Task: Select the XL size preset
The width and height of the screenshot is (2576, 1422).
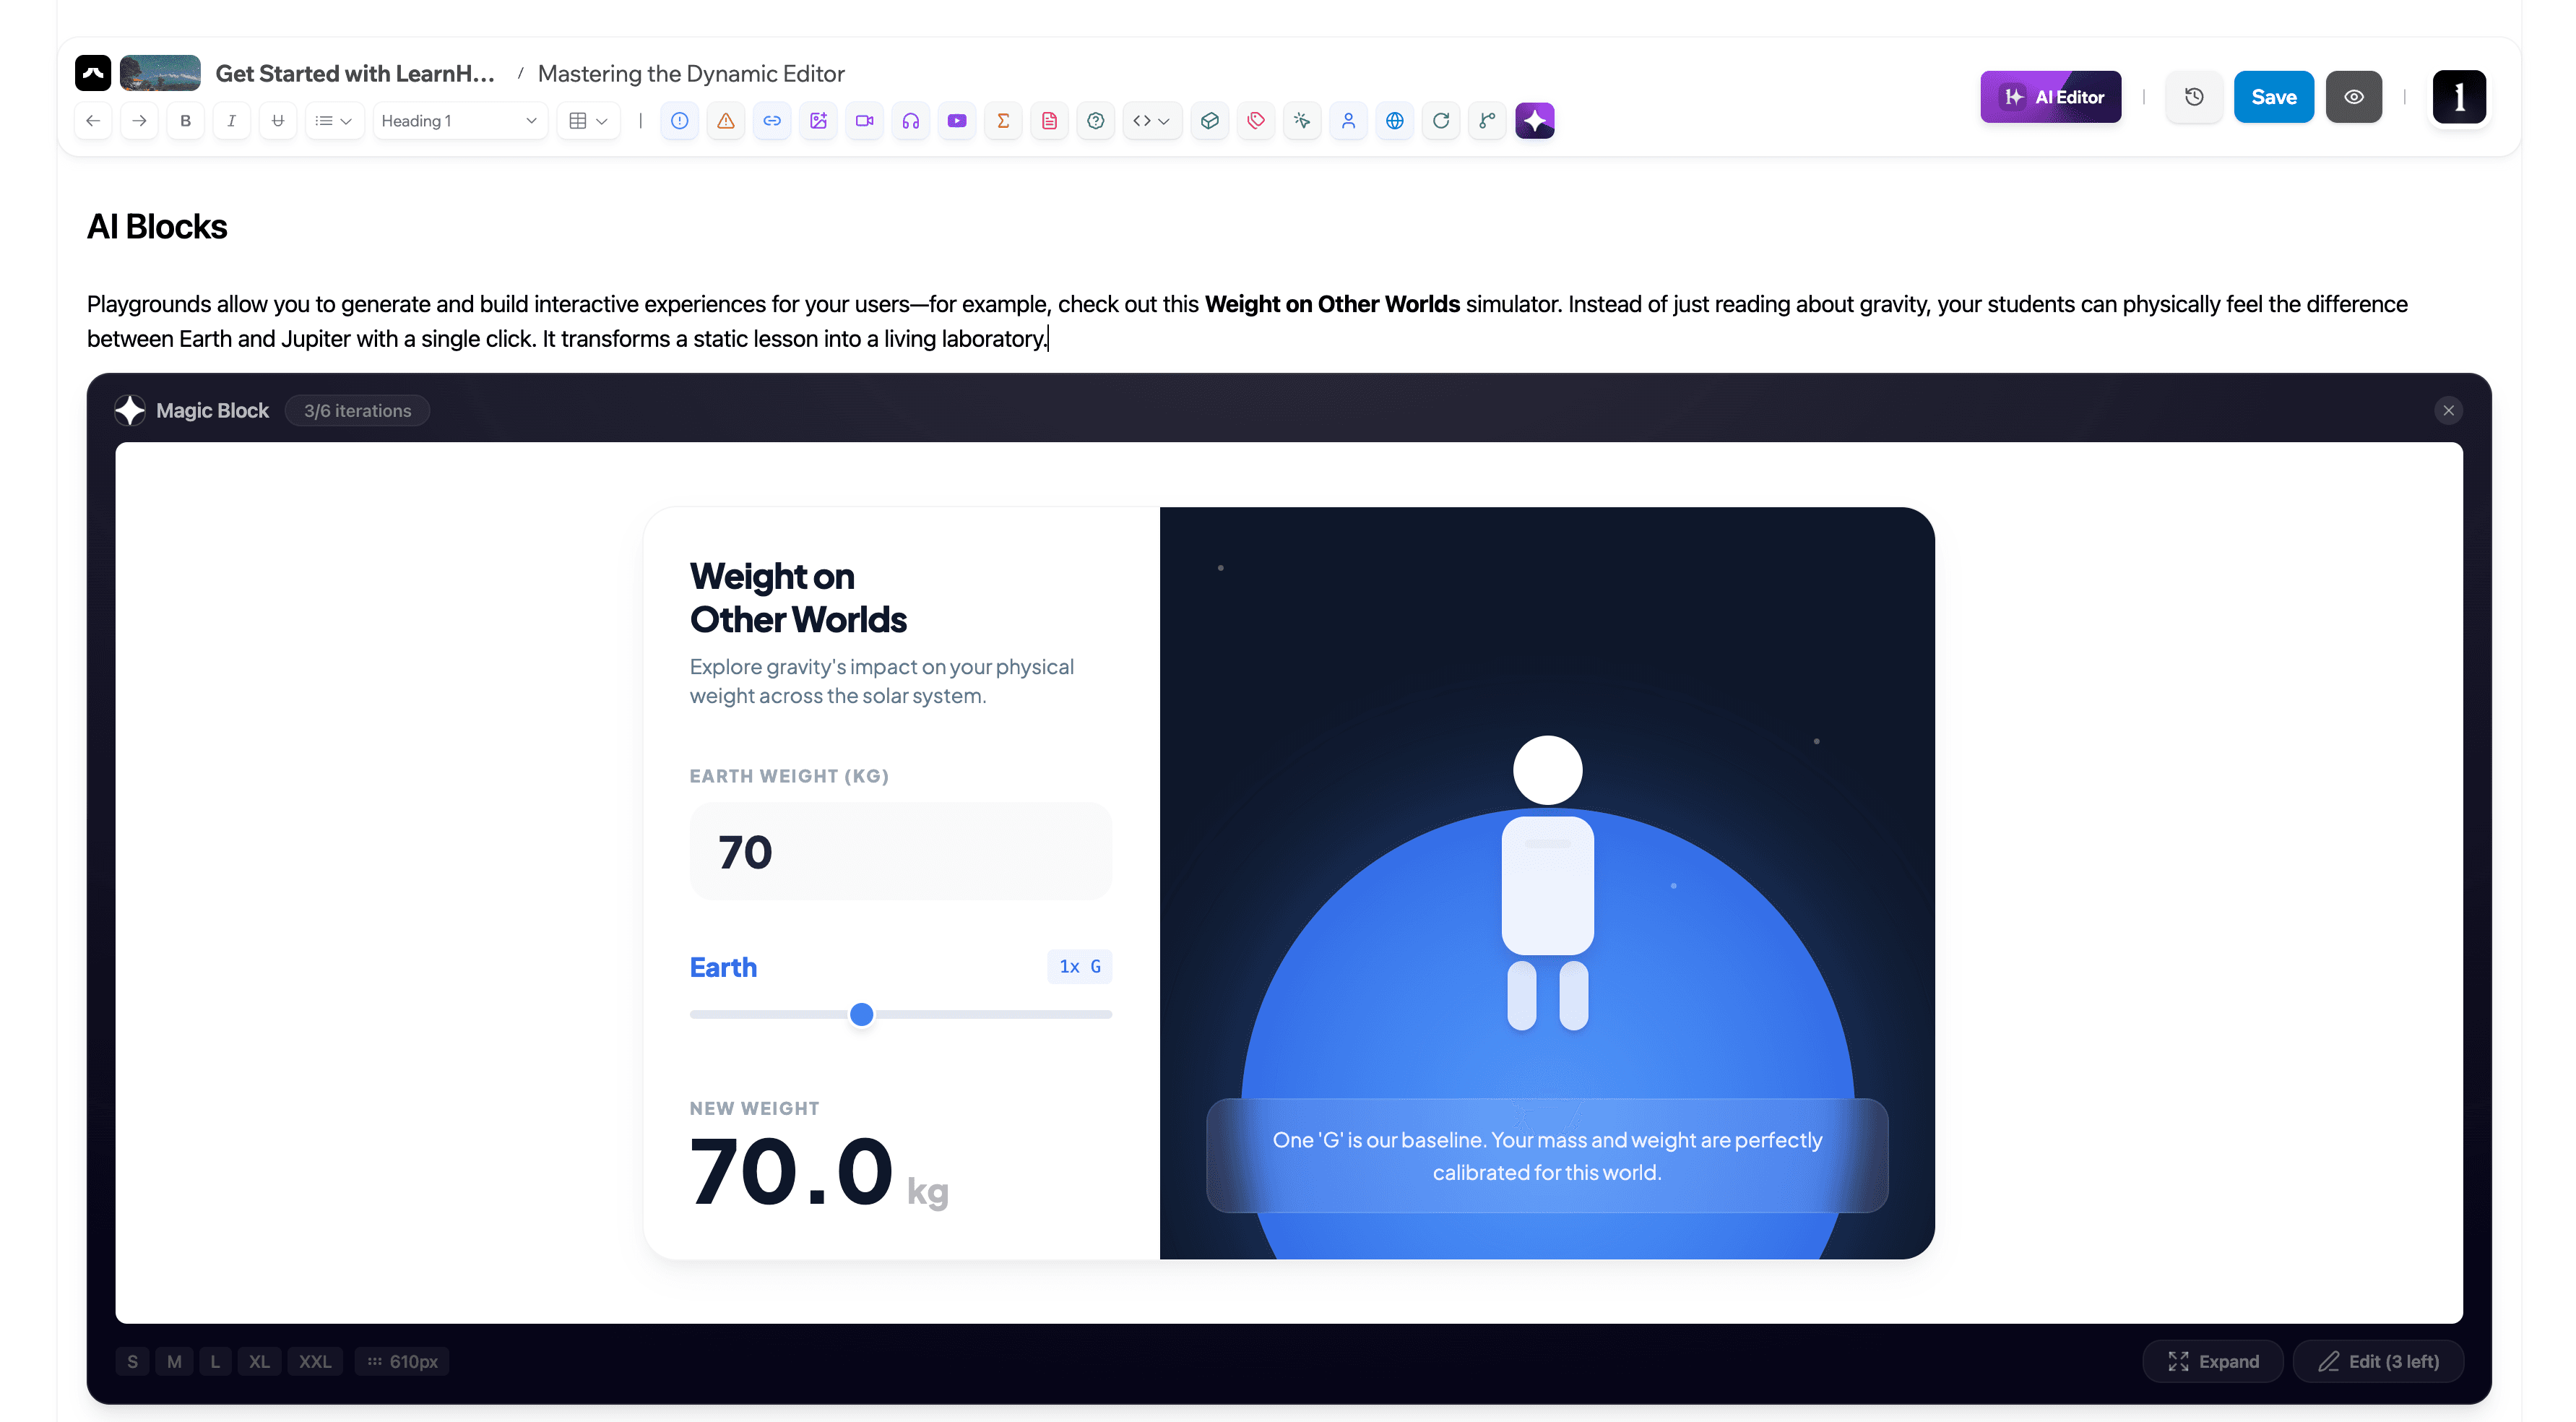Action: [x=259, y=1361]
